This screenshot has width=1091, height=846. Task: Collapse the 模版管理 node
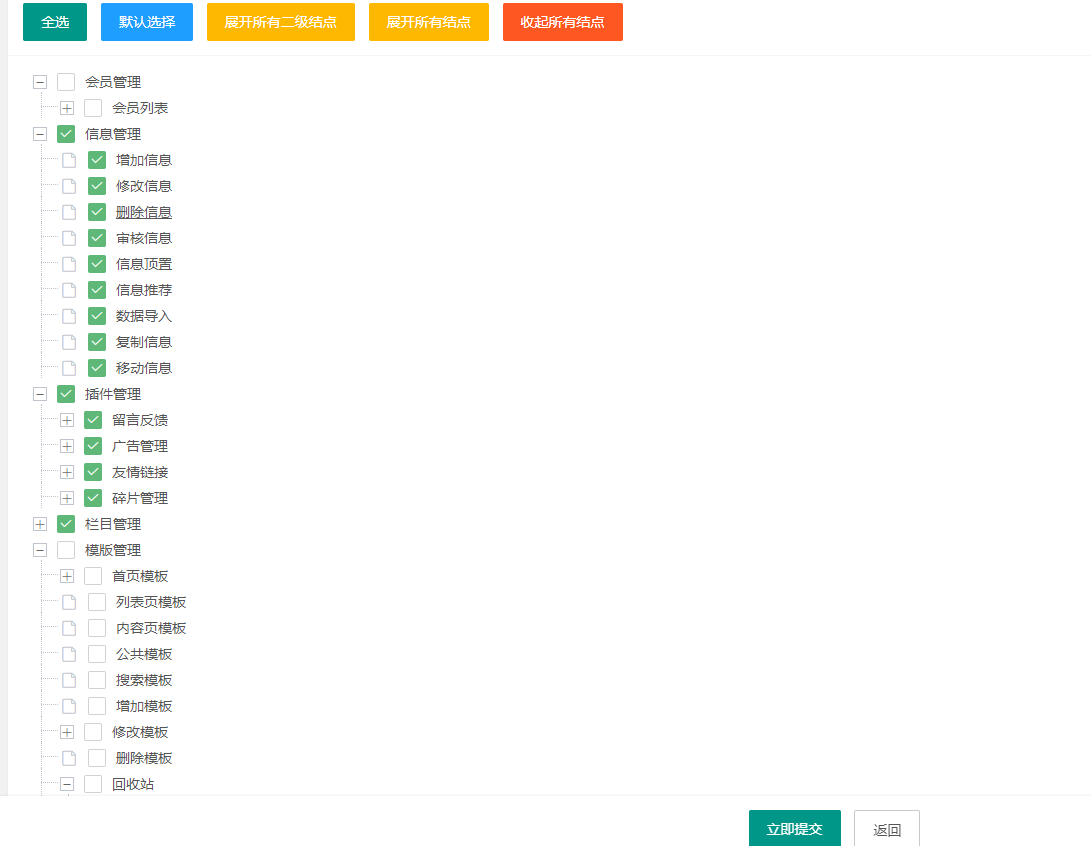[40, 550]
